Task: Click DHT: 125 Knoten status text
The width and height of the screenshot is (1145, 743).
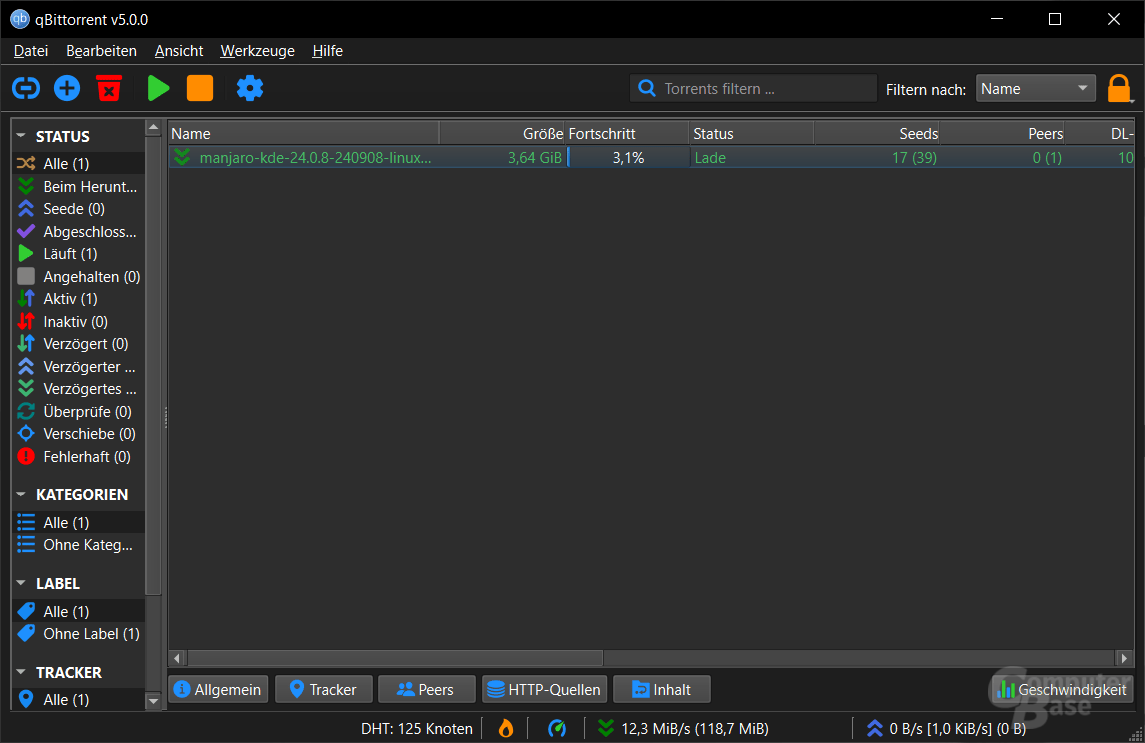Action: 416,728
